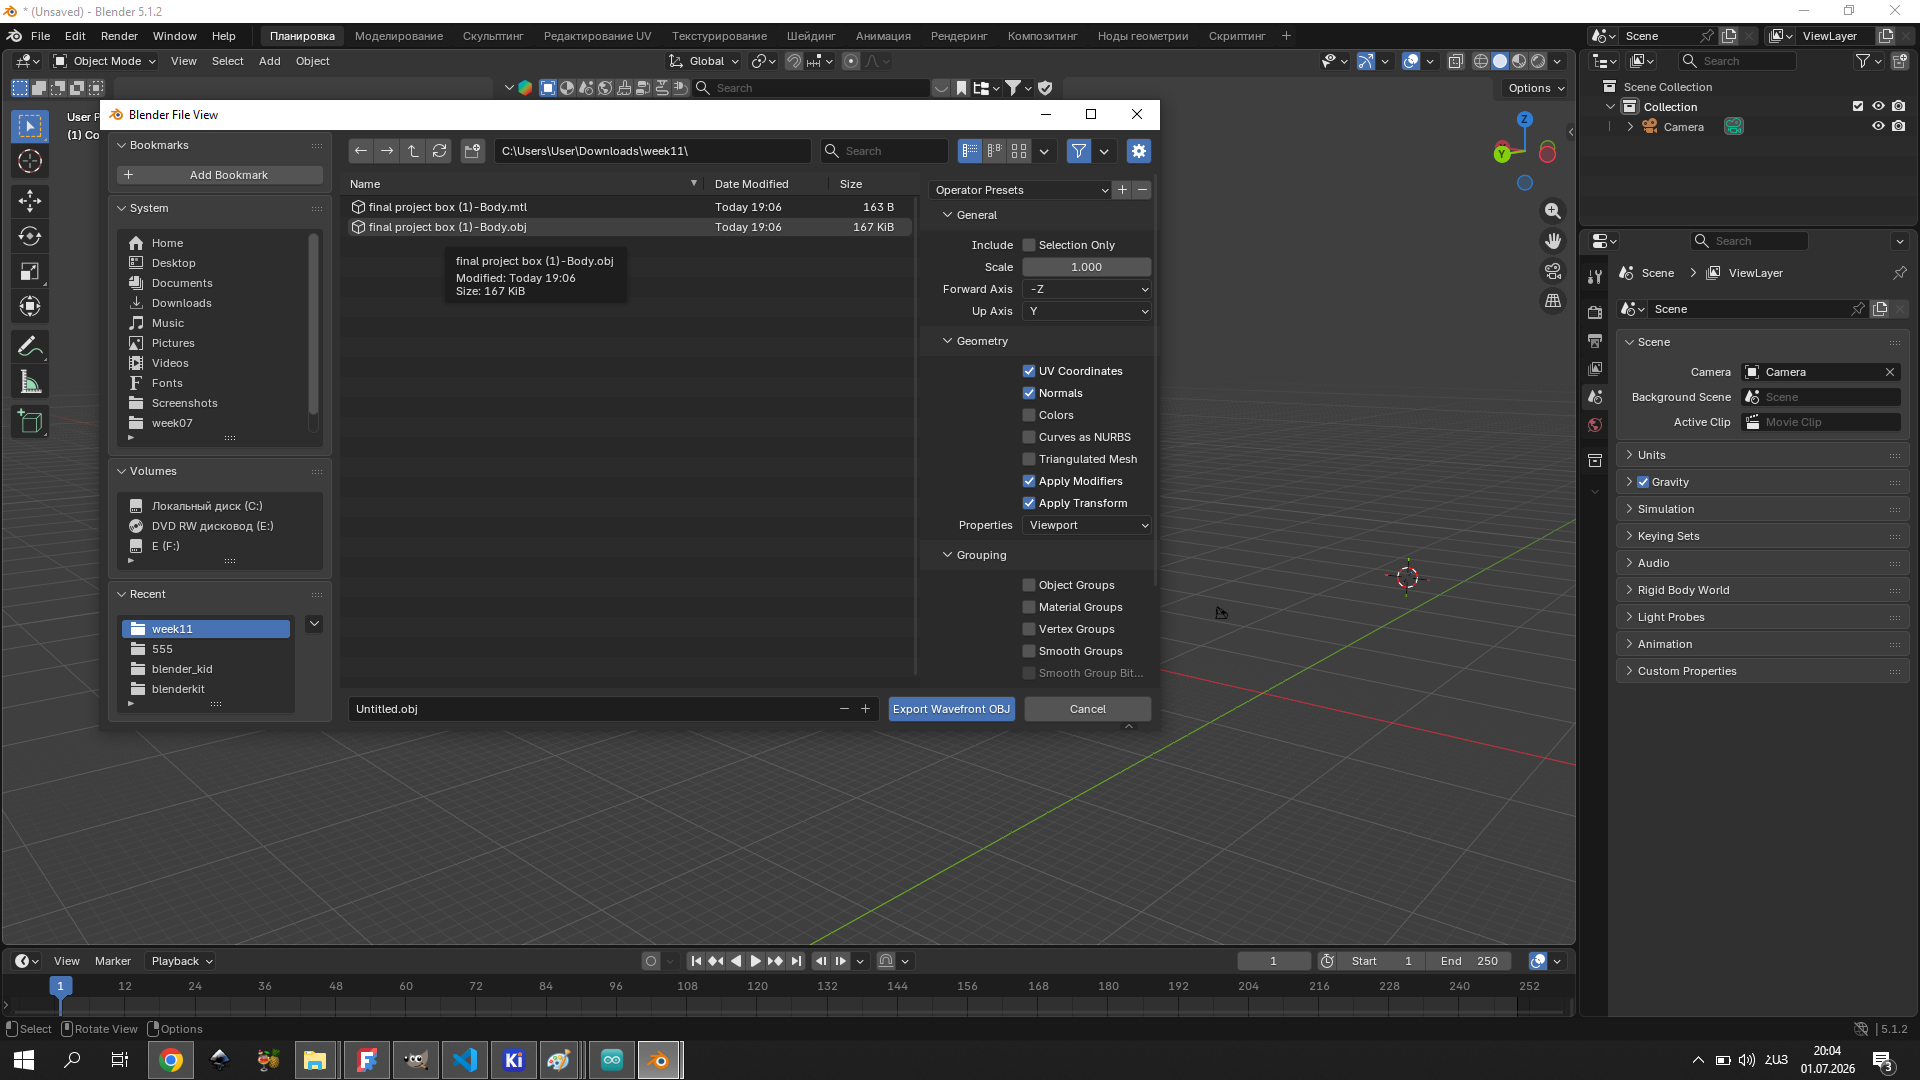
Task: Open the Render menu
Action: [x=119, y=36]
